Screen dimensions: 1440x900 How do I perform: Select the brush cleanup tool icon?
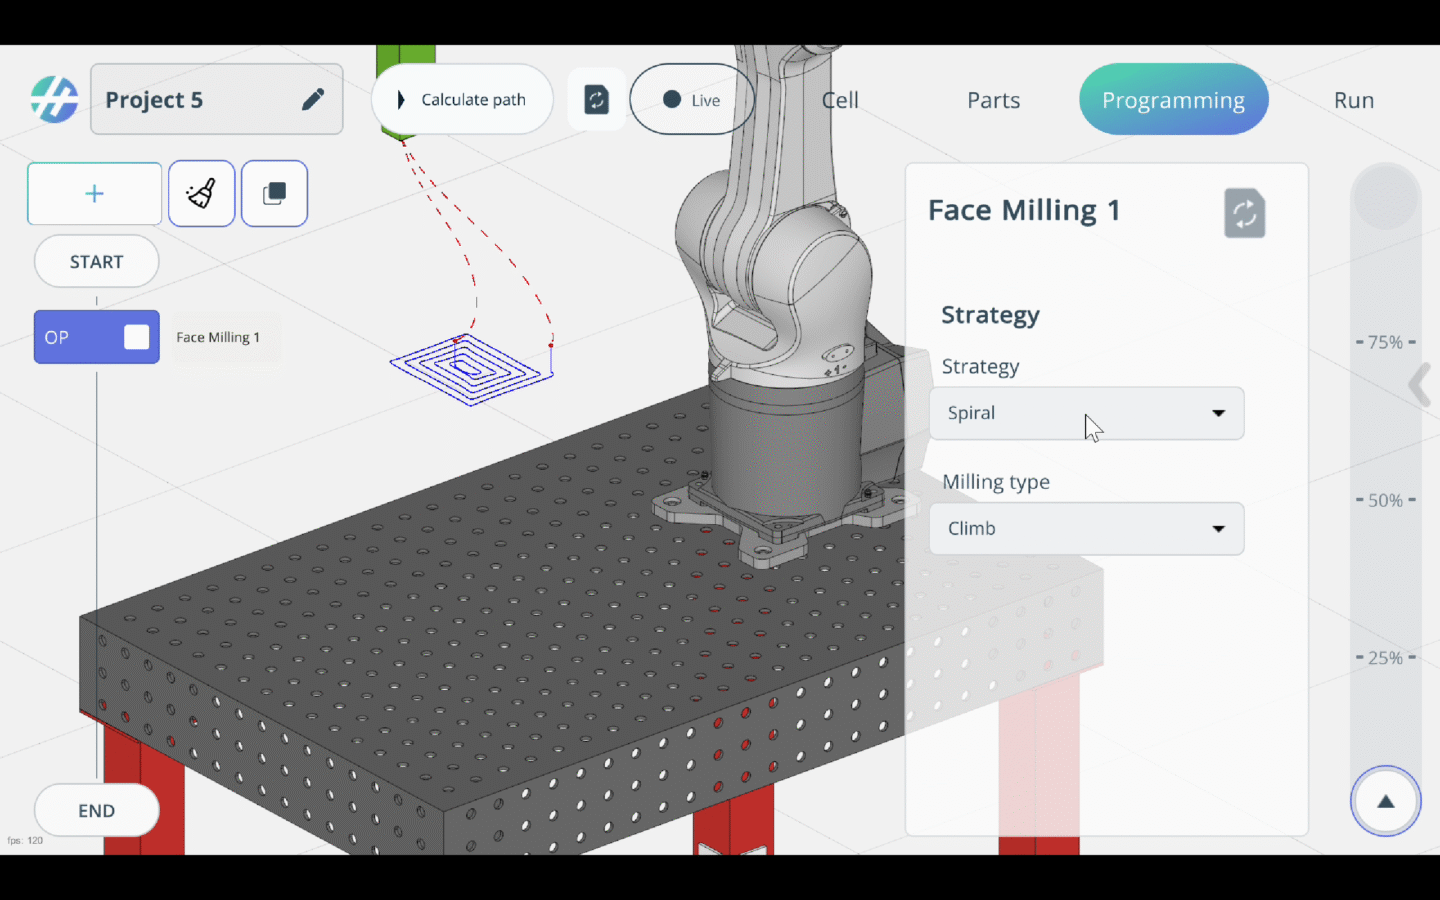(x=201, y=193)
